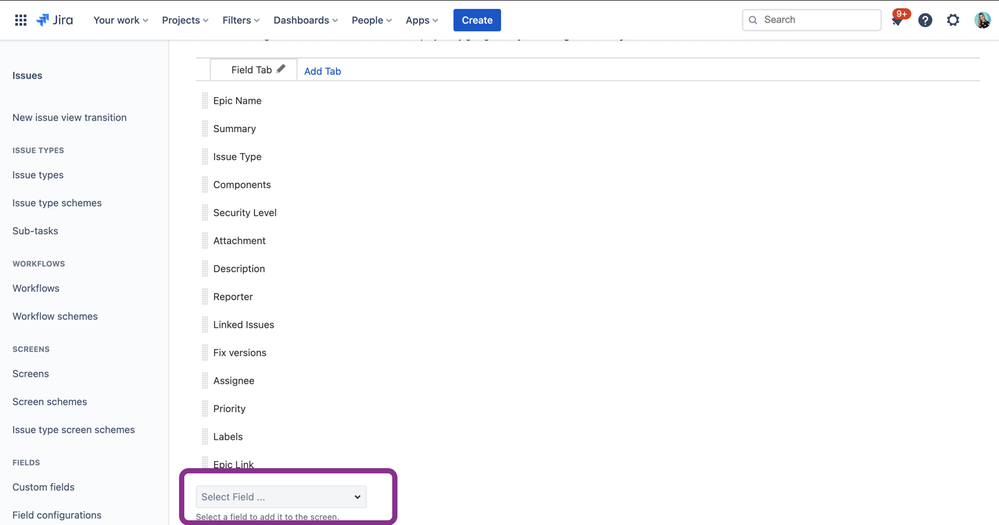Viewport: 999px width, 525px height.
Task: Open the help question mark icon
Action: pyautogui.click(x=925, y=20)
